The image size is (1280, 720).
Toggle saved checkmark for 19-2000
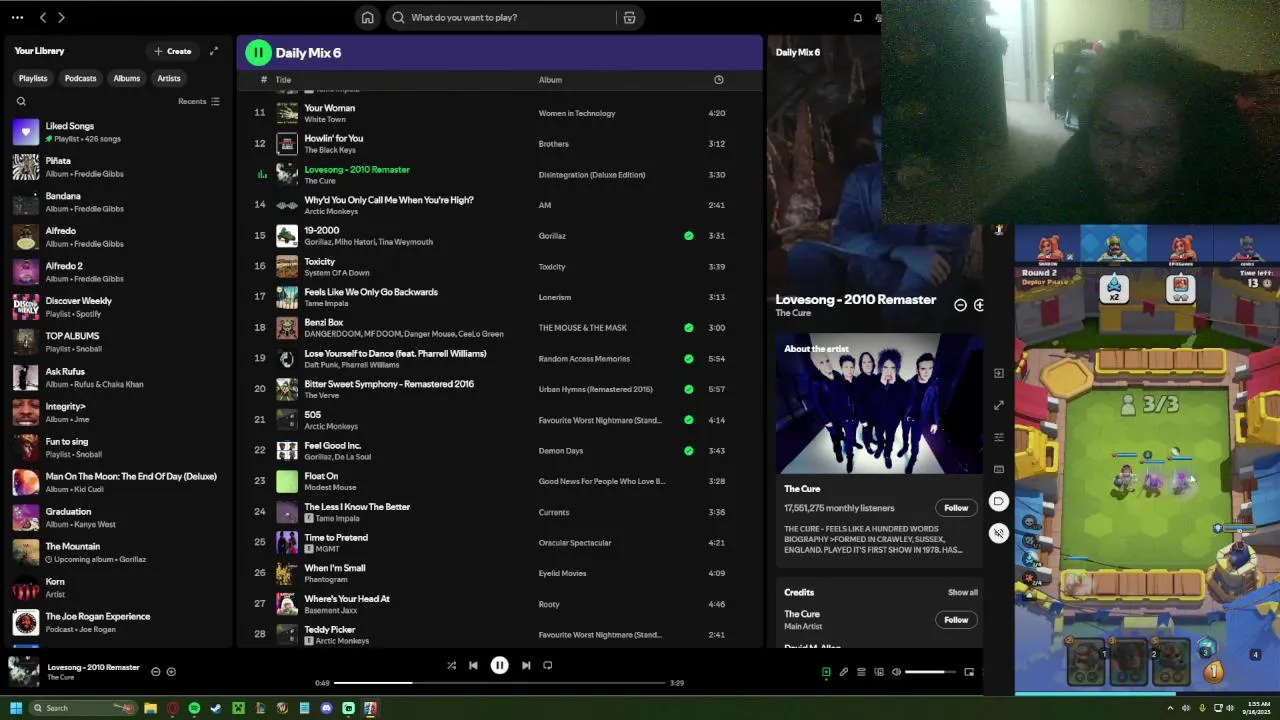(x=688, y=236)
